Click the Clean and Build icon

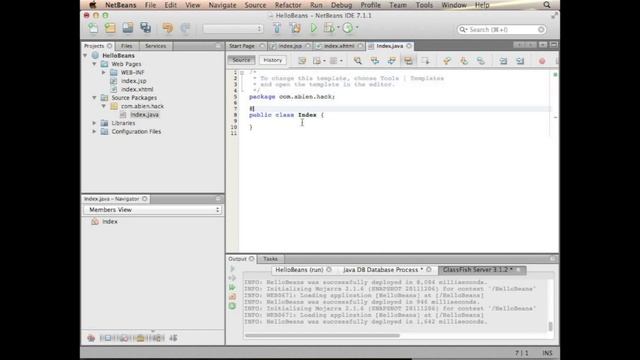pyautogui.click(x=295, y=28)
